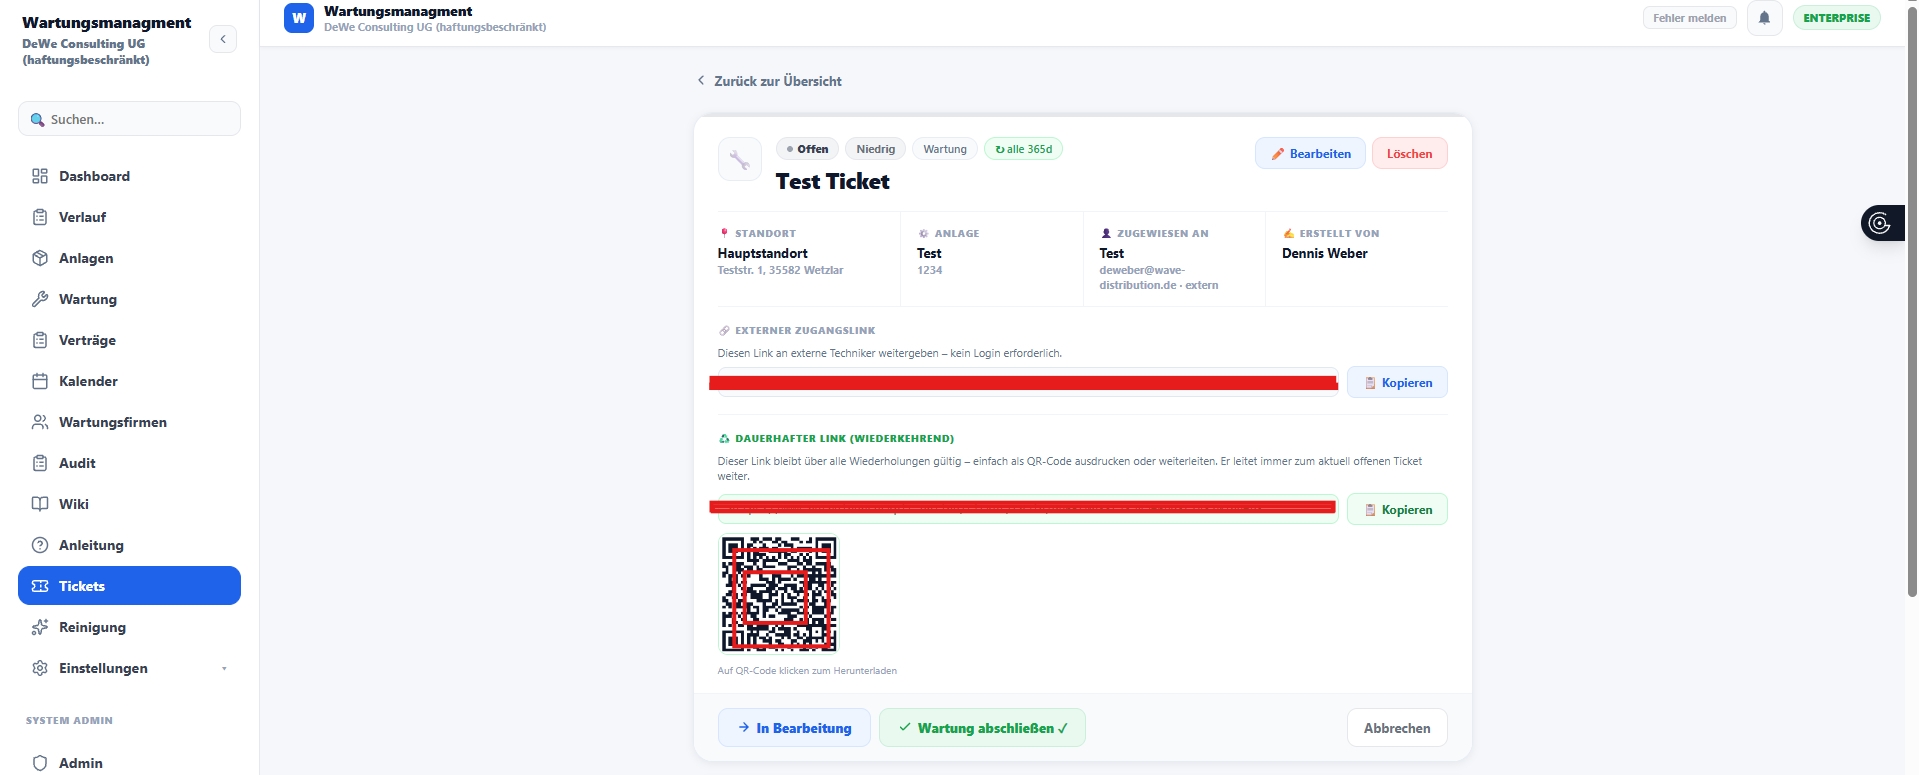Click the Bearbeiten button
The width and height of the screenshot is (1919, 775).
pos(1309,154)
